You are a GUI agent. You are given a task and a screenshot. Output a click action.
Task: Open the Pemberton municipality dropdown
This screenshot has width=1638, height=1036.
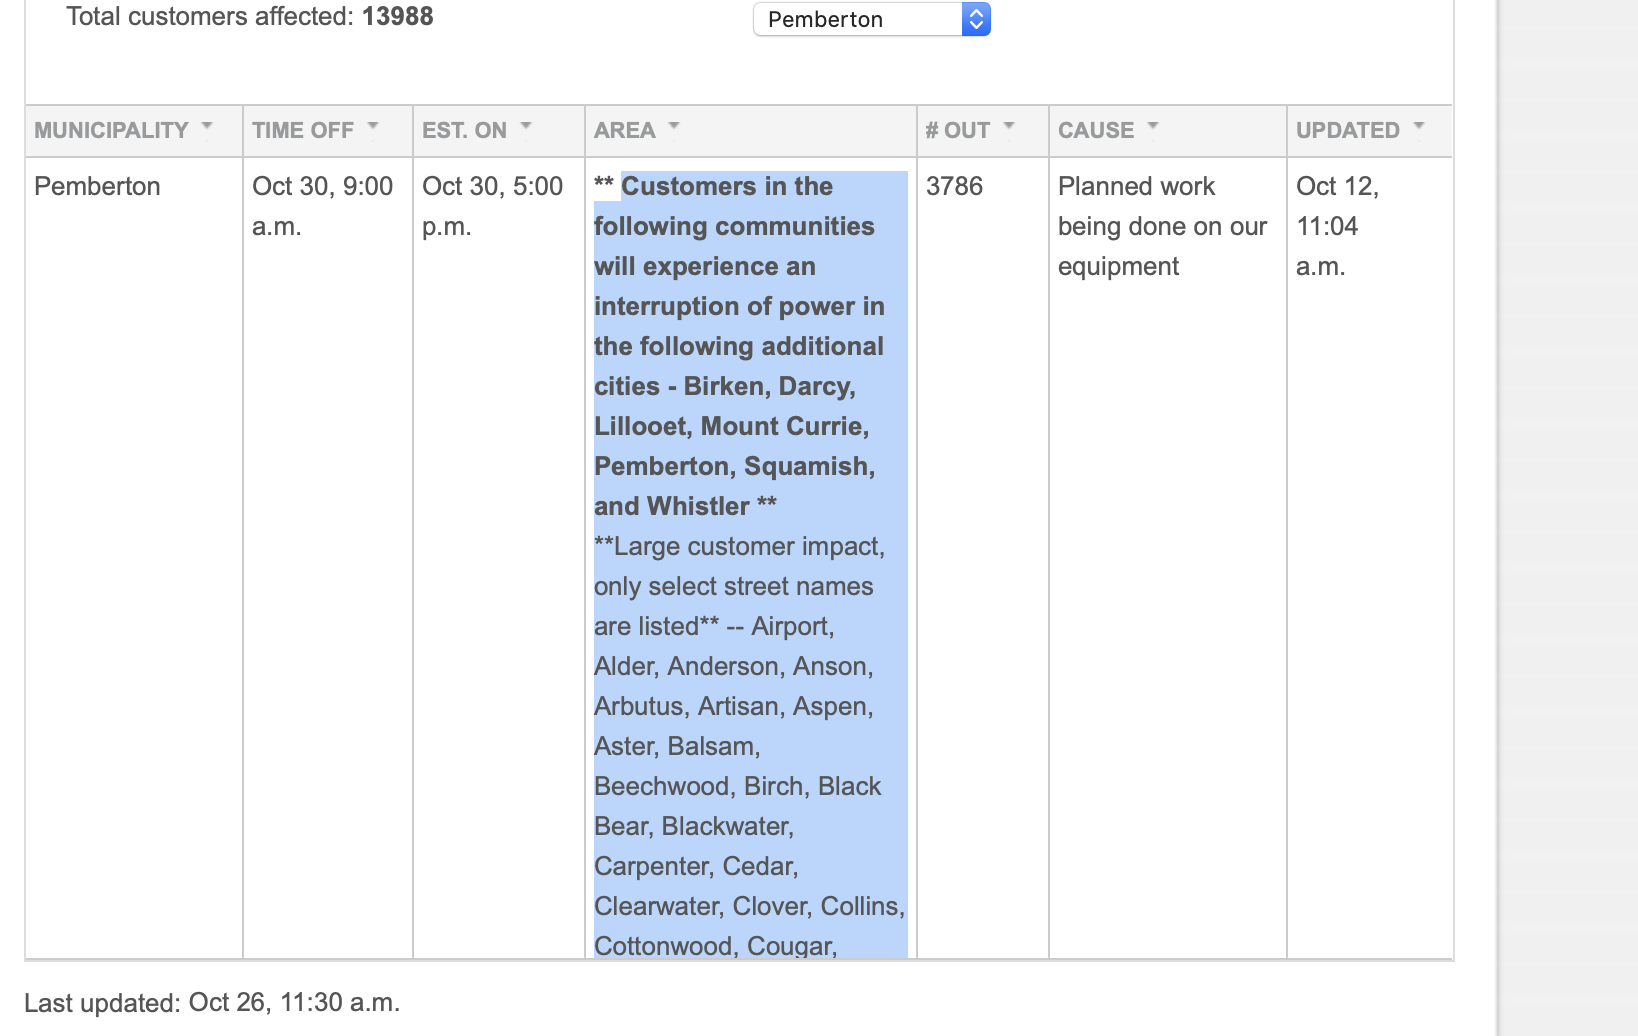[858, 19]
